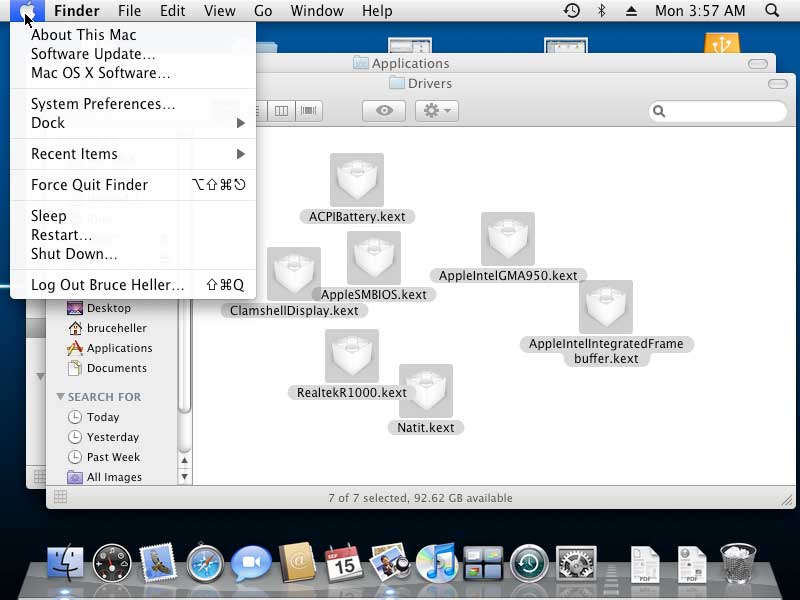This screenshot has height=600, width=800.
Task: Click the Bluetooth menu bar icon
Action: click(x=602, y=11)
